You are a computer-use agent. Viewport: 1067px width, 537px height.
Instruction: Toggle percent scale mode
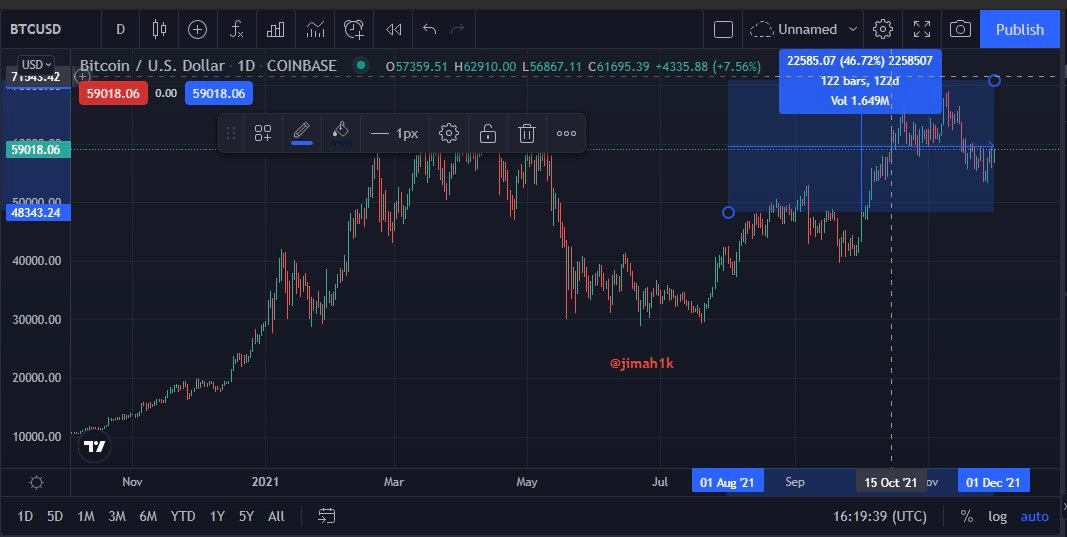[966, 517]
